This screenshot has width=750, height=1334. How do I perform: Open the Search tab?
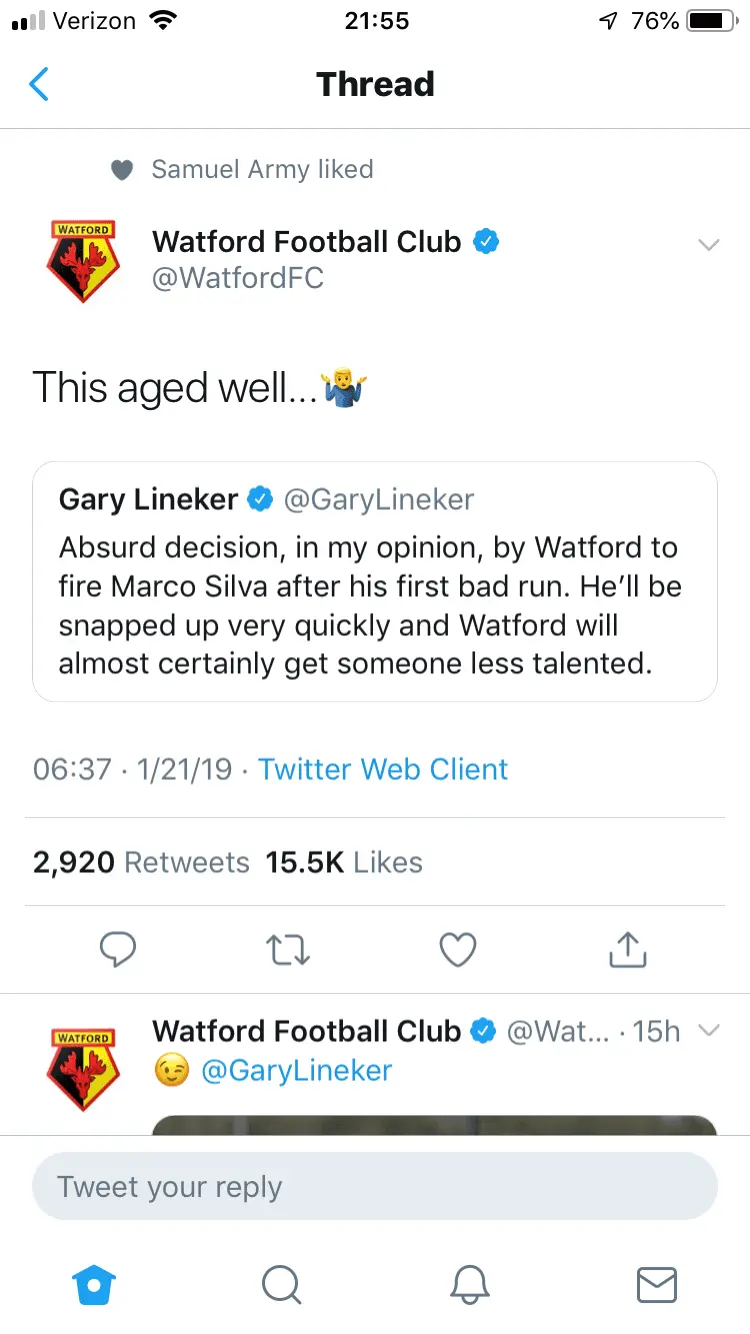[281, 1285]
